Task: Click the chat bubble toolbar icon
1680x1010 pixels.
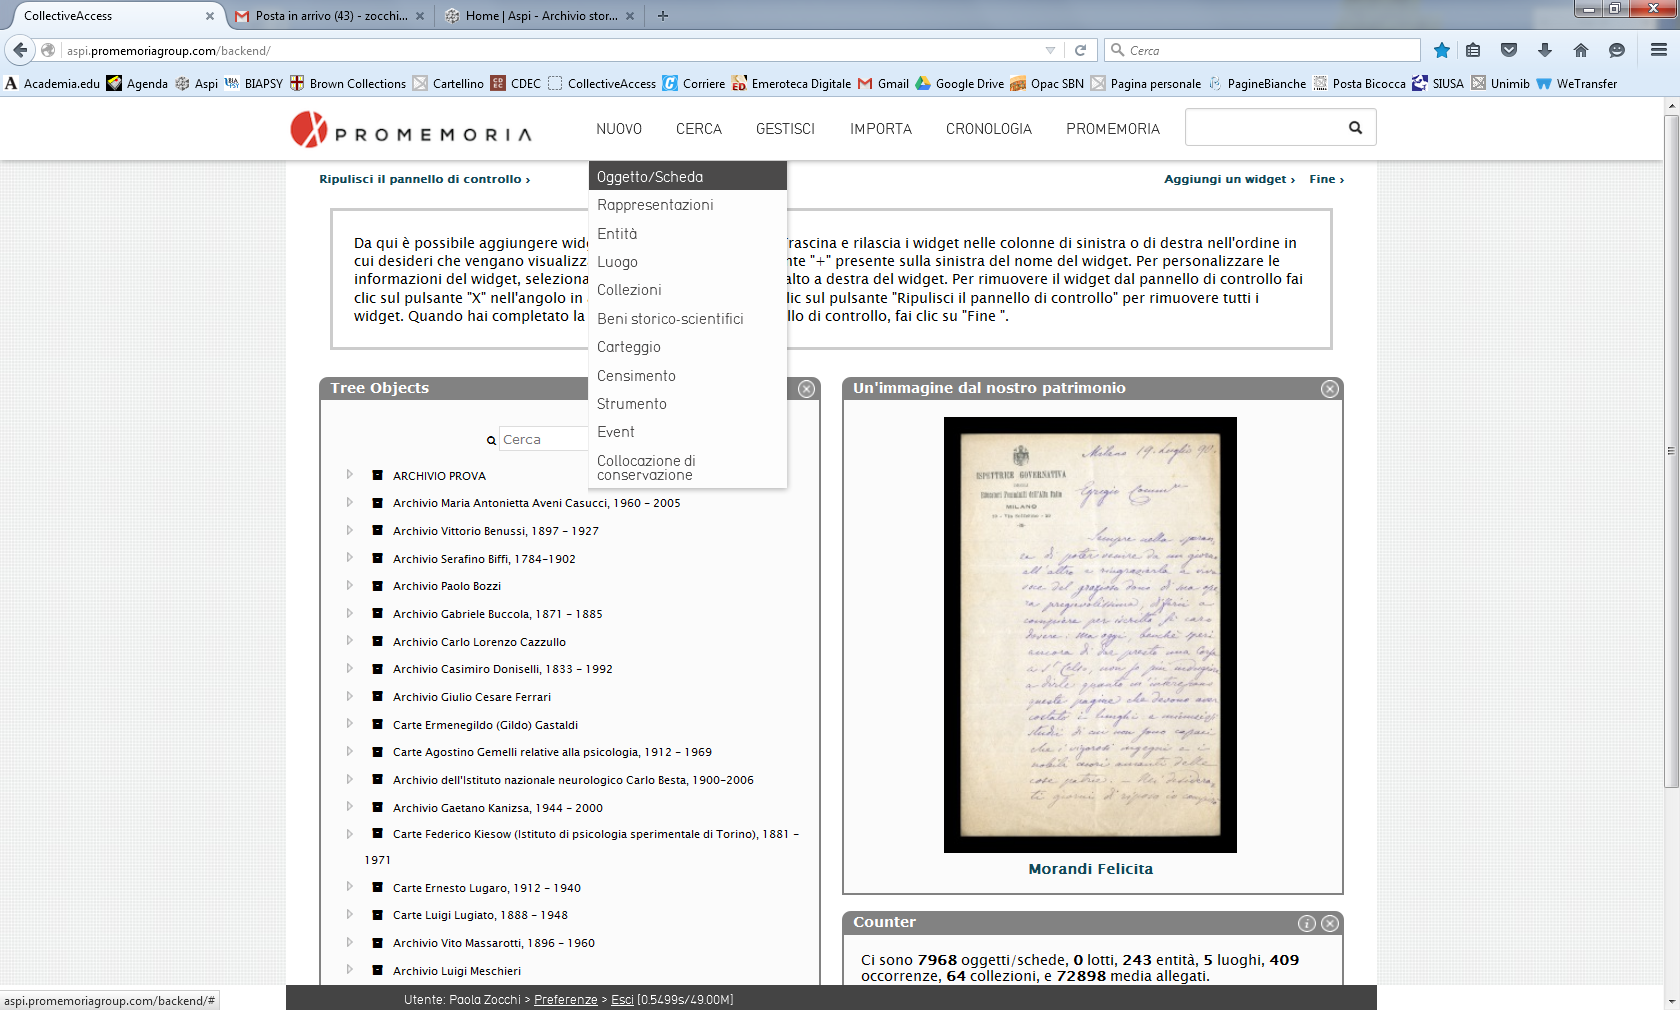Action: tap(1617, 50)
